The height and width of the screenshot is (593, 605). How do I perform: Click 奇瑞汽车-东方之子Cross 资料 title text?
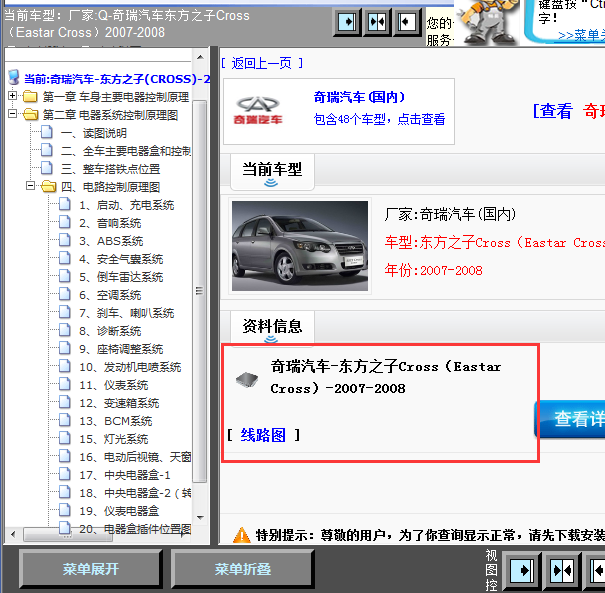point(386,377)
